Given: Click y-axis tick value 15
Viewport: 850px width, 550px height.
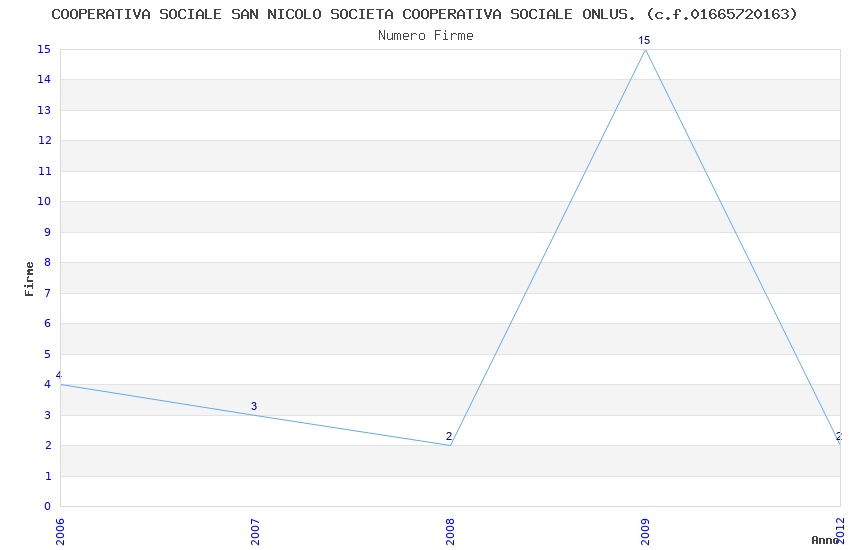Looking at the screenshot, I should [44, 49].
